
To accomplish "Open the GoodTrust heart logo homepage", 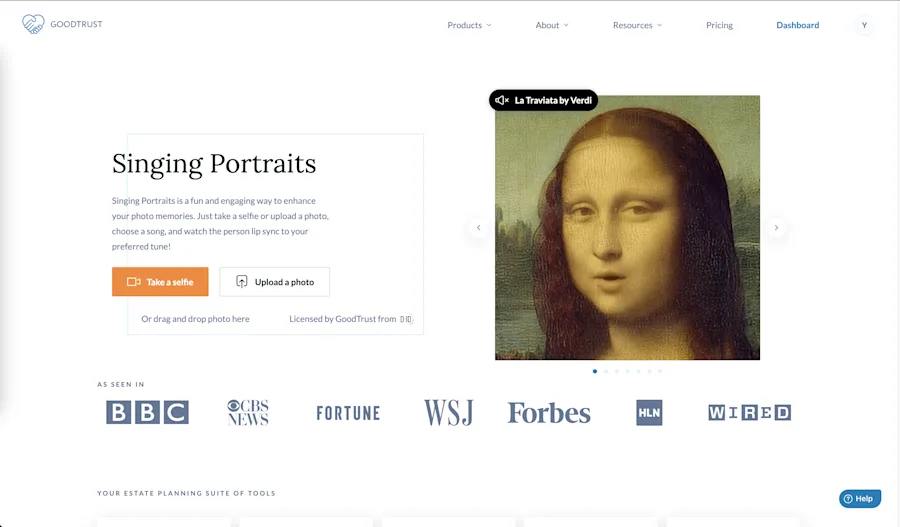I will pyautogui.click(x=62, y=24).
